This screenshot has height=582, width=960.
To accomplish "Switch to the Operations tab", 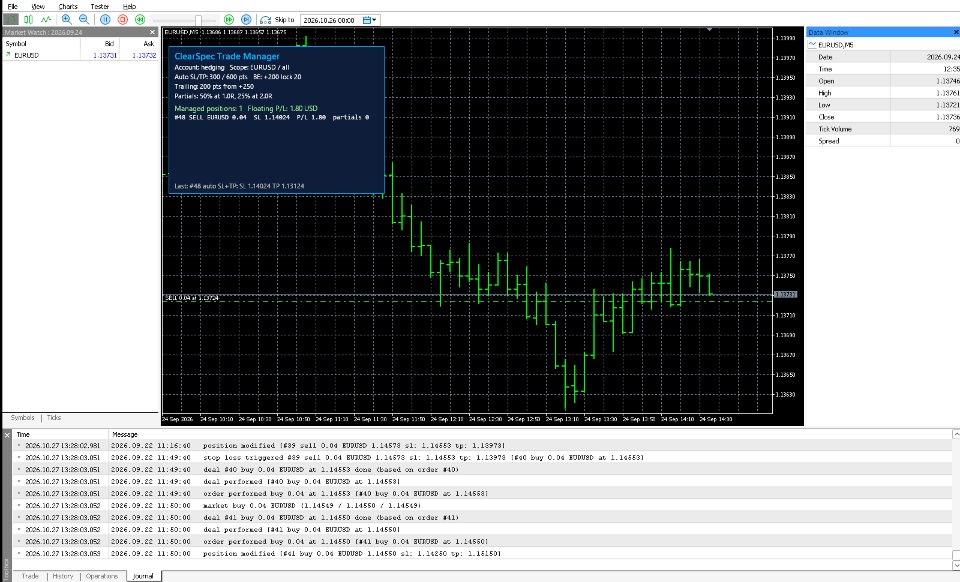I will tap(102, 576).
